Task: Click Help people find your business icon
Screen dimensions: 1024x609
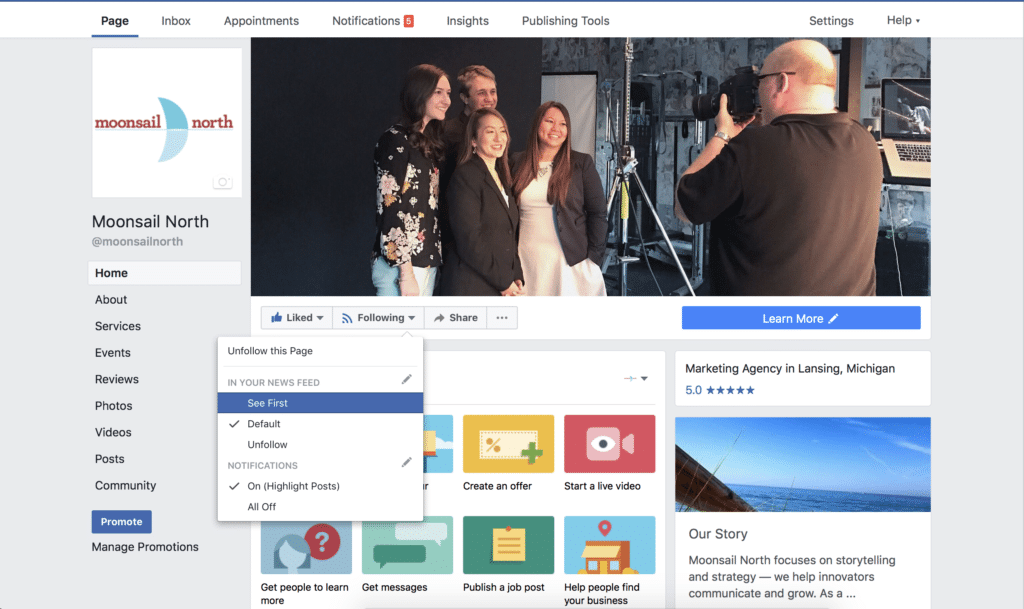Action: pyautogui.click(x=609, y=545)
